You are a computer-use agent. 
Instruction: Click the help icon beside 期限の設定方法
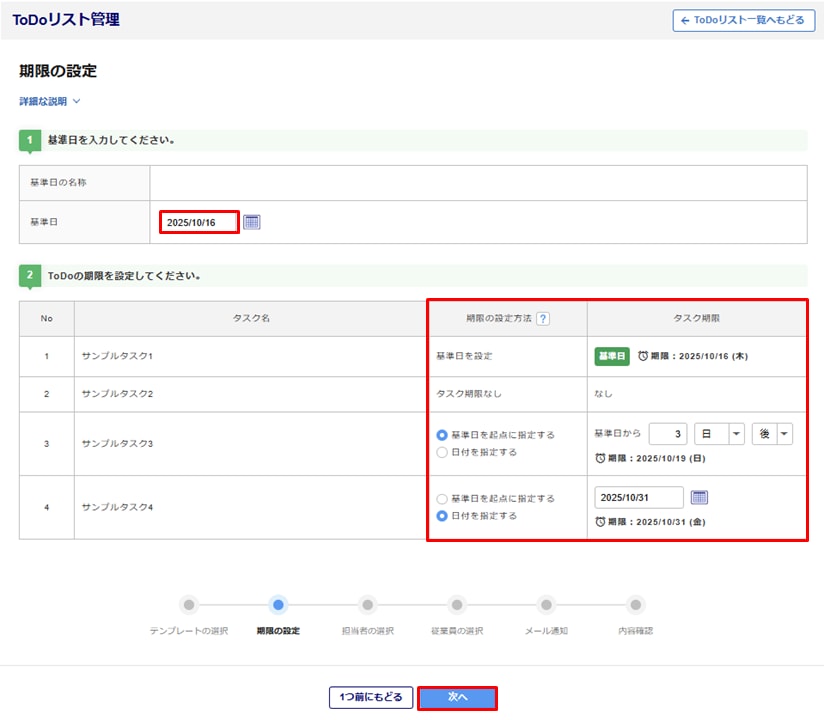(x=543, y=319)
